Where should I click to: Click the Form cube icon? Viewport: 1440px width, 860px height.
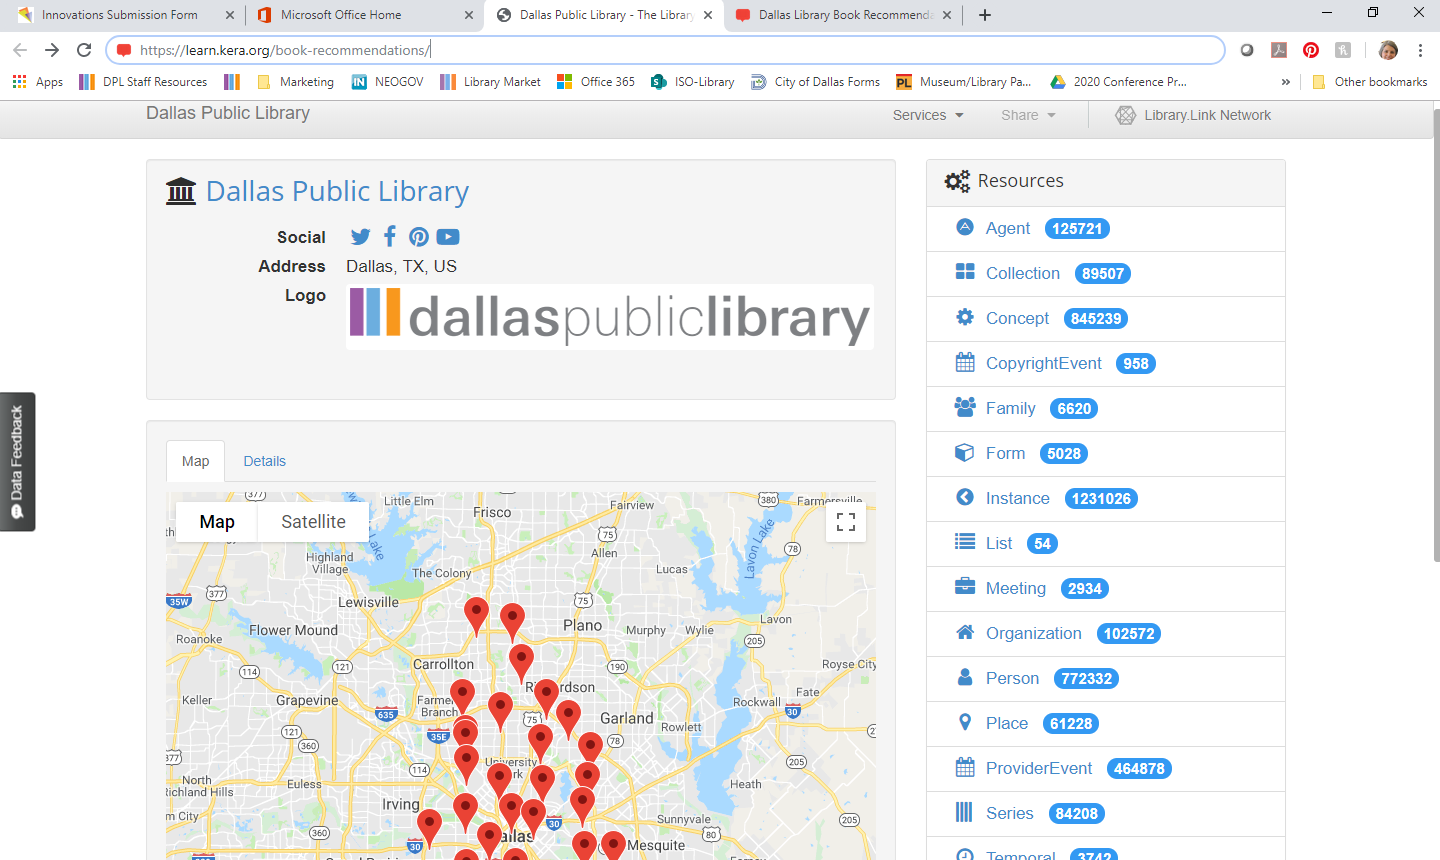[x=965, y=452]
